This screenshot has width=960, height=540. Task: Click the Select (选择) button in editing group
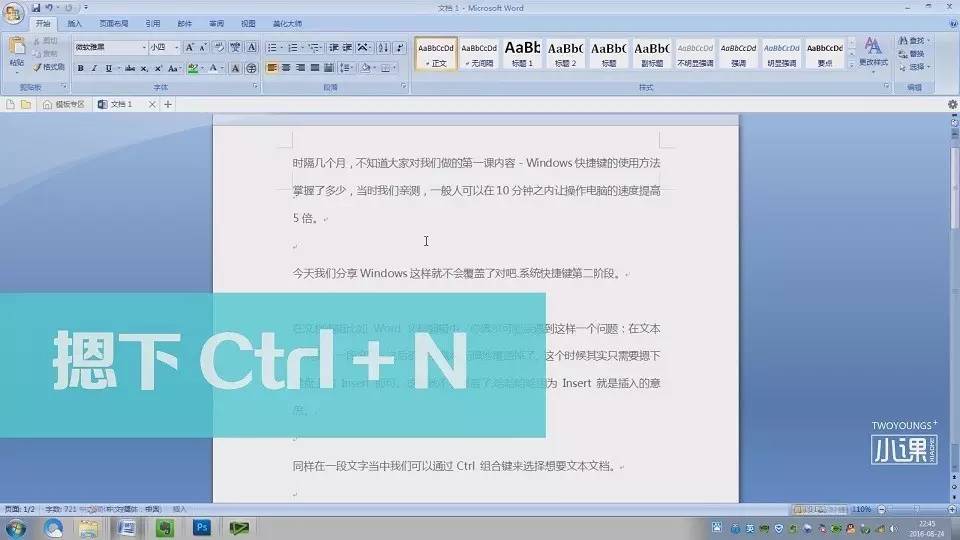914,67
